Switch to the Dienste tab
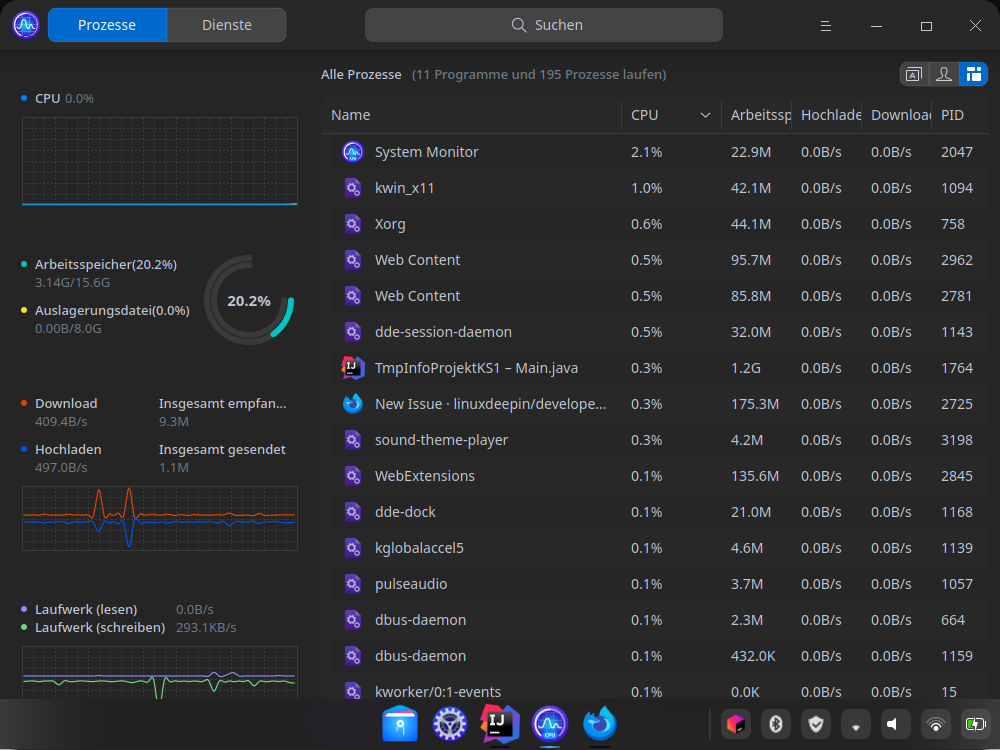 (x=226, y=24)
